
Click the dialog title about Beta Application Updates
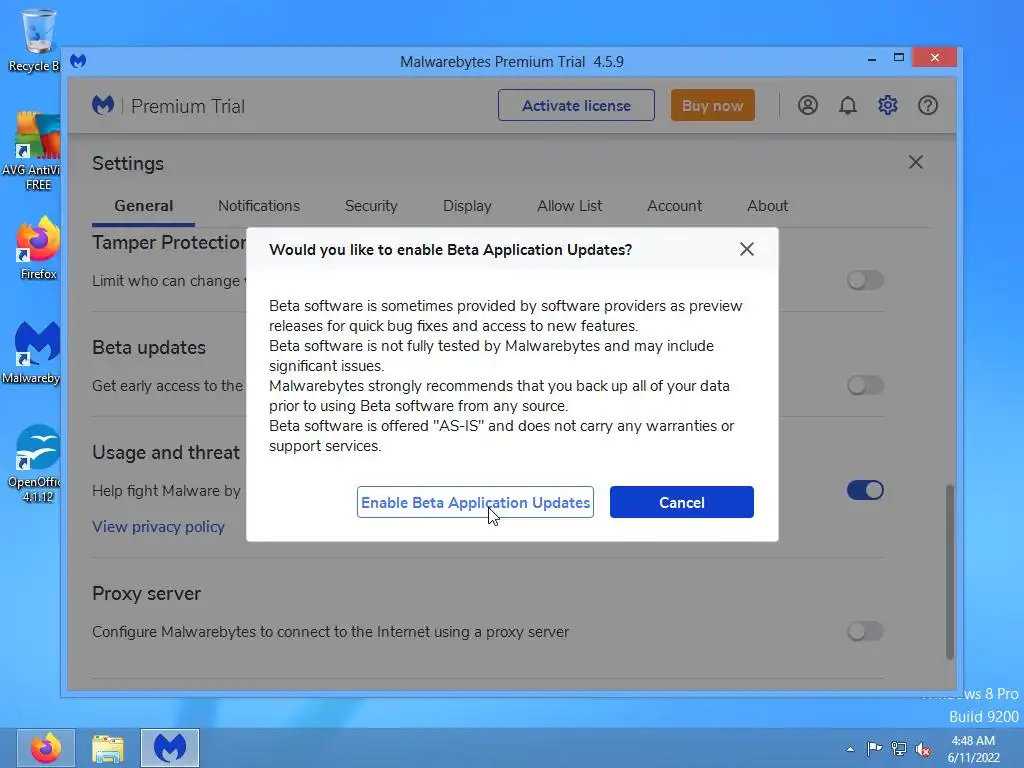(451, 249)
